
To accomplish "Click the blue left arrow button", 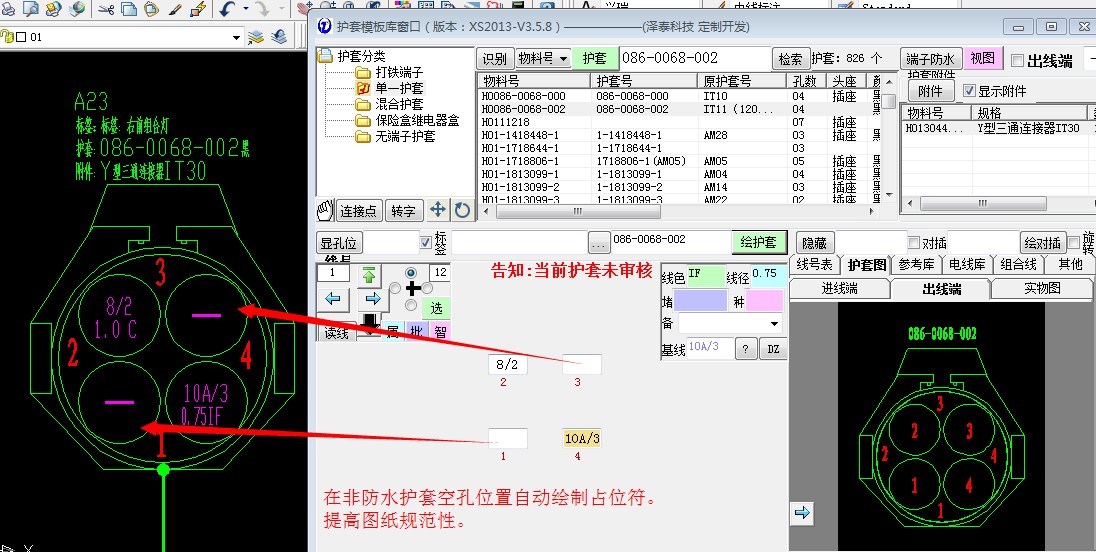I will tap(333, 298).
